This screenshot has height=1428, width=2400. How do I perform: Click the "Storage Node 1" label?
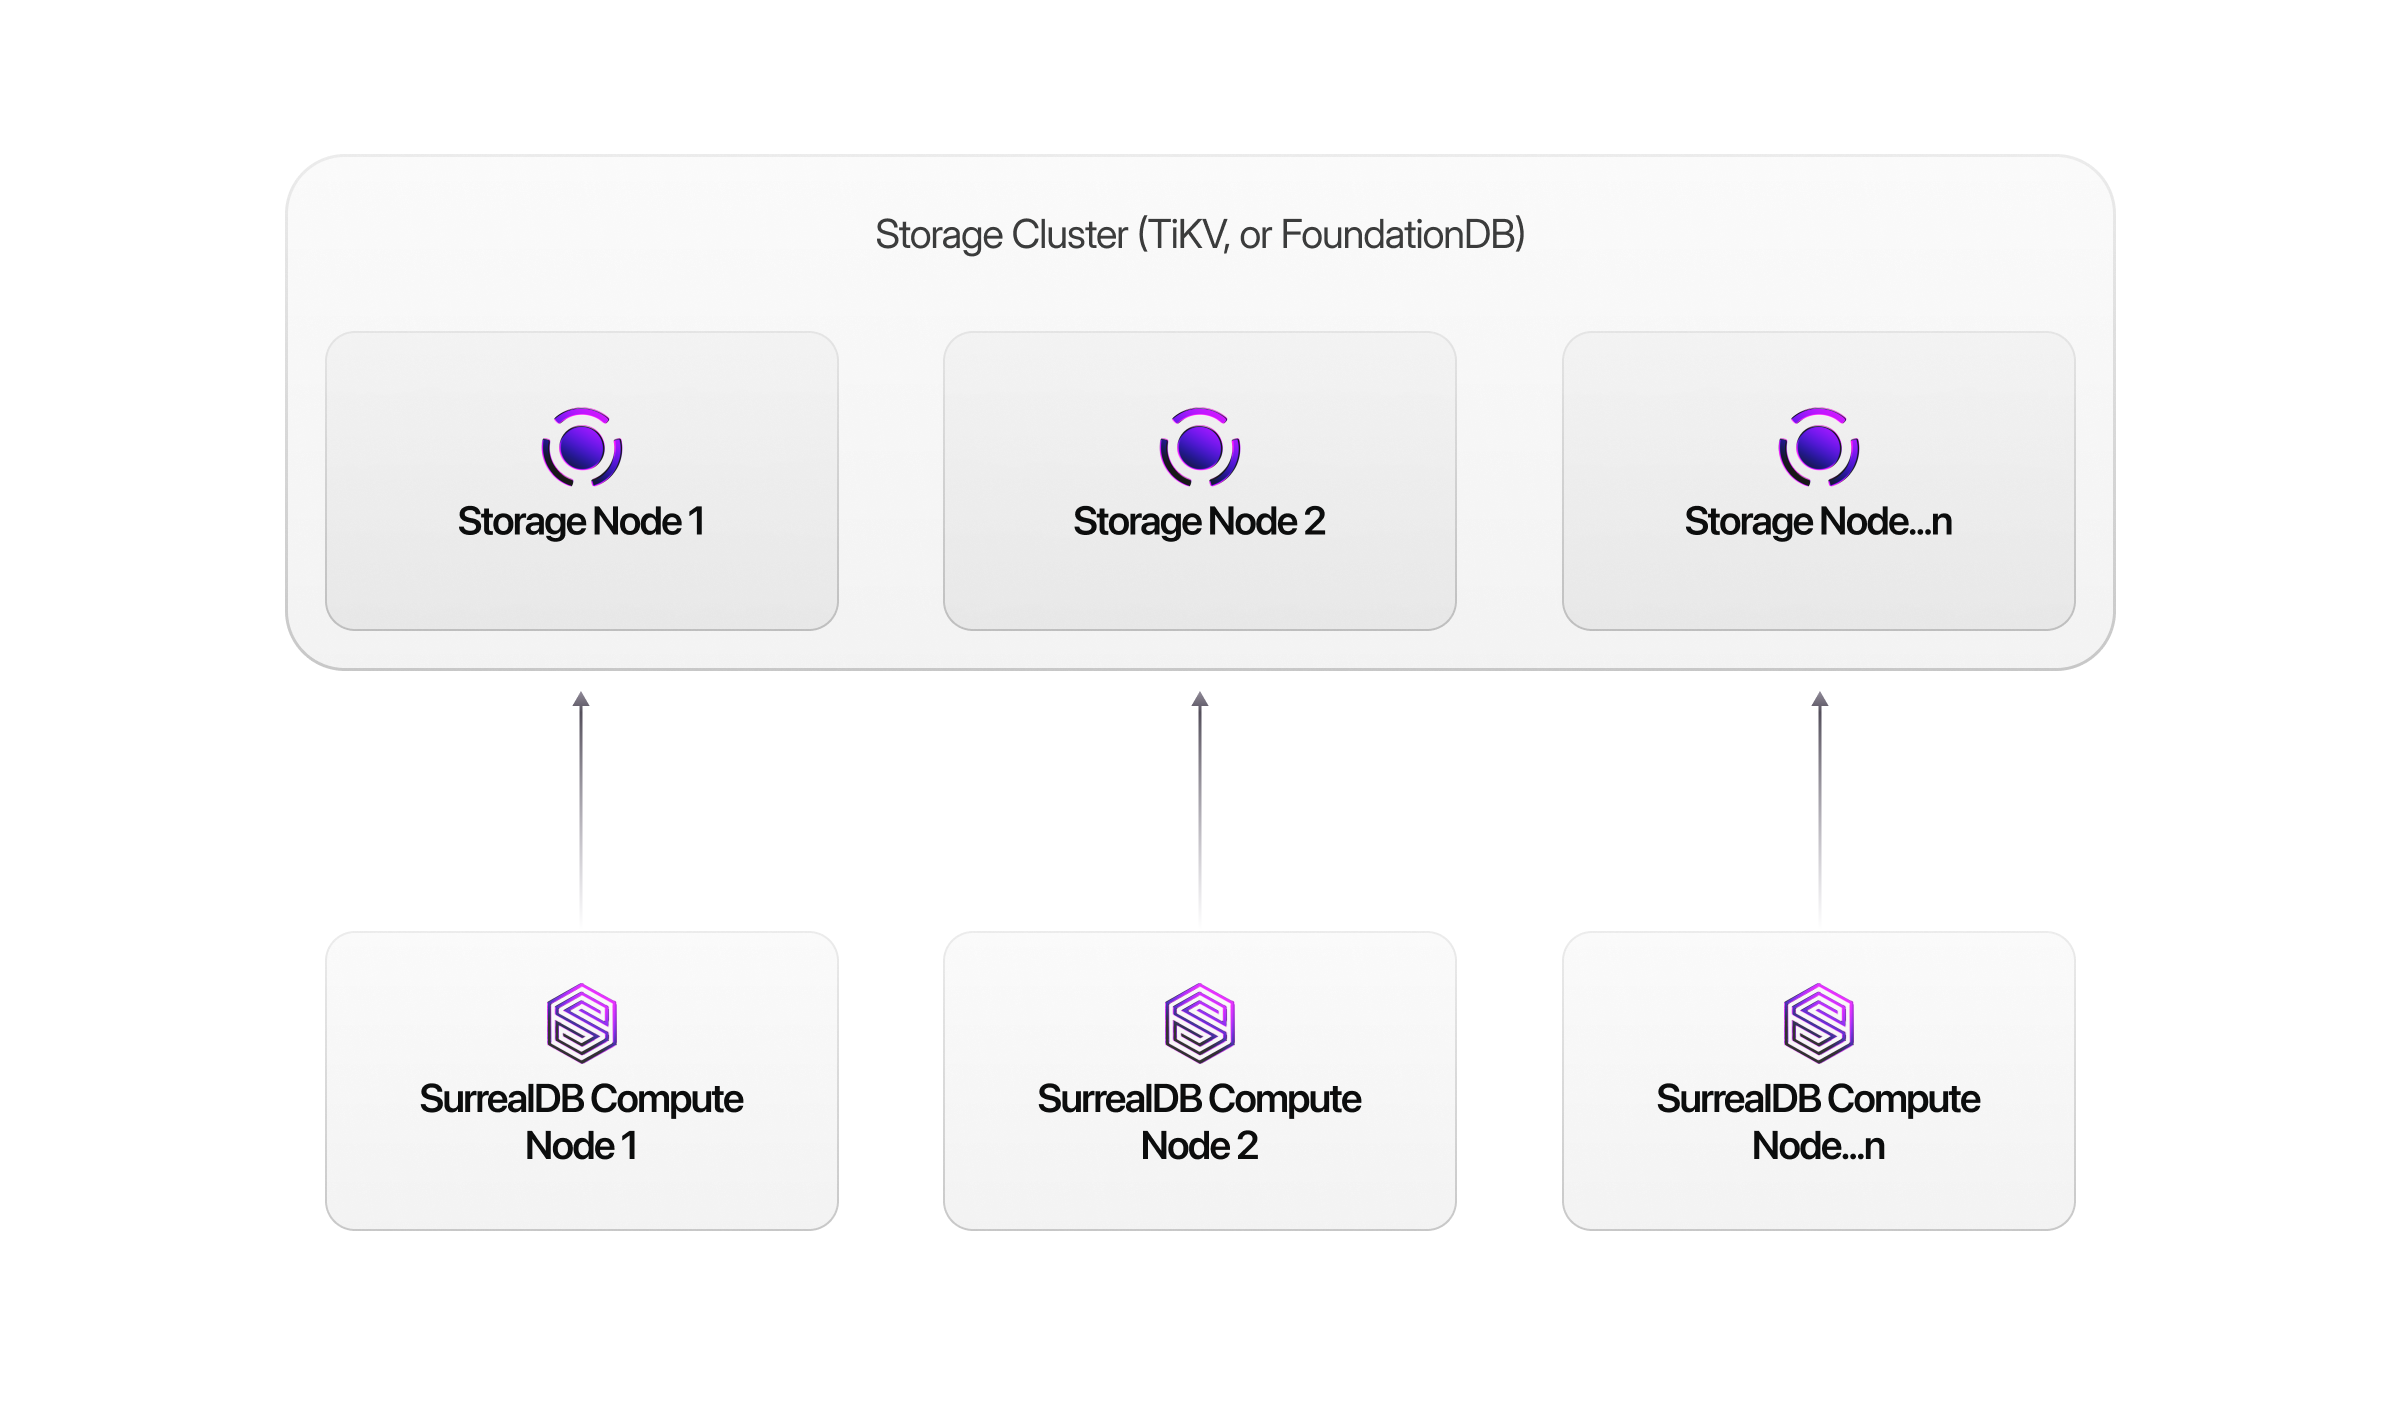point(582,522)
